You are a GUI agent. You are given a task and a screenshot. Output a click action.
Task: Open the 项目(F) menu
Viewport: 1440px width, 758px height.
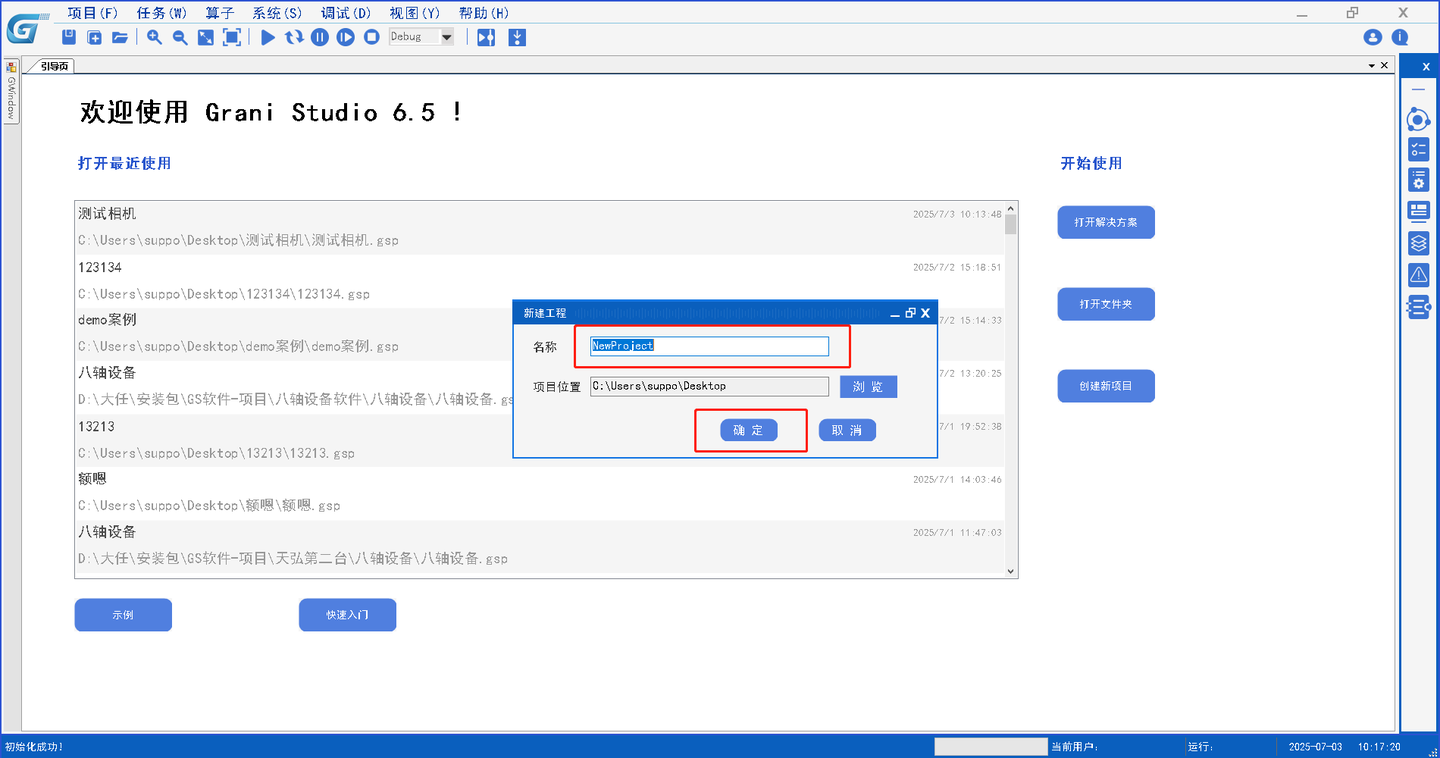[x=93, y=13]
